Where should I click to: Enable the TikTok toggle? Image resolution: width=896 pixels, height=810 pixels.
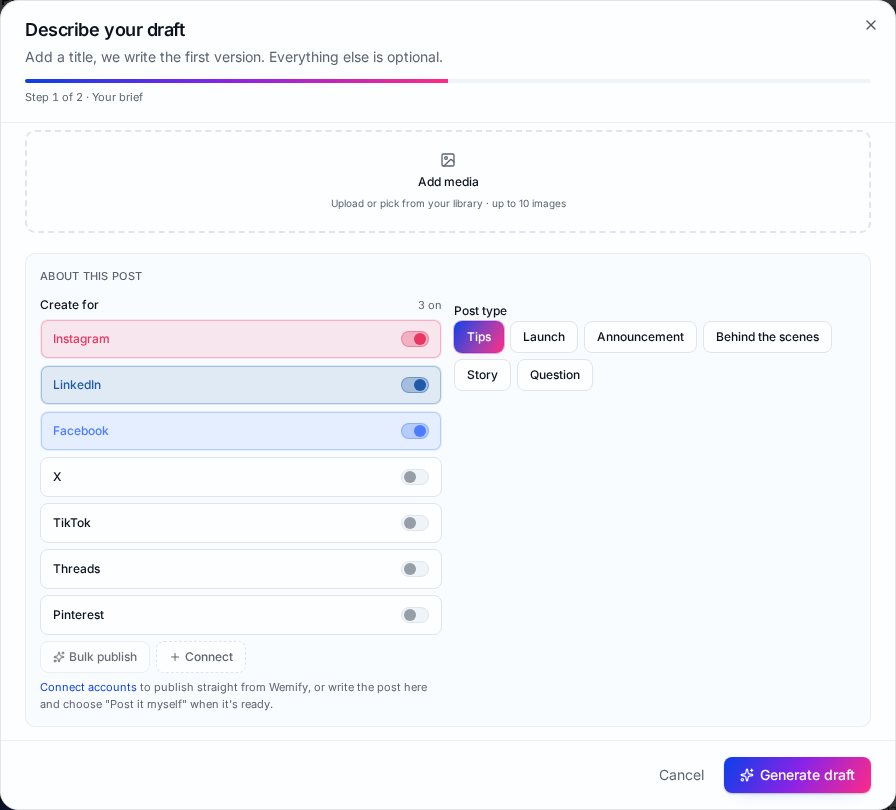click(415, 523)
